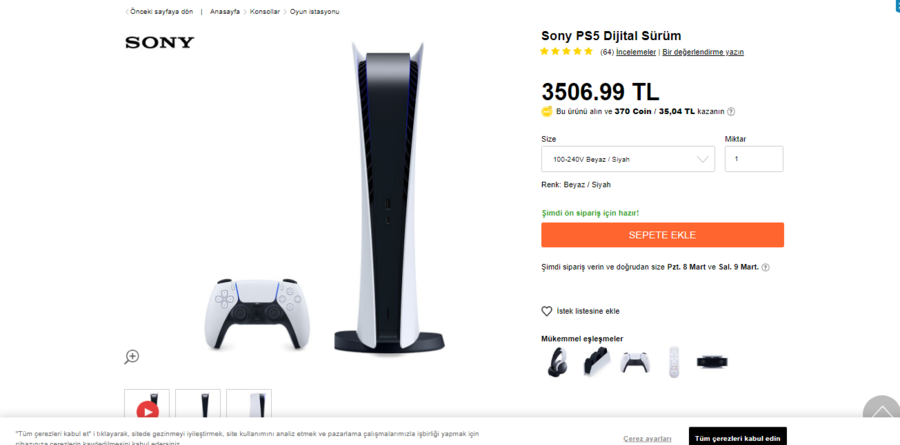Click the magnifier zoom icon under product image
Viewport: 900px width, 445px height.
coord(132,357)
